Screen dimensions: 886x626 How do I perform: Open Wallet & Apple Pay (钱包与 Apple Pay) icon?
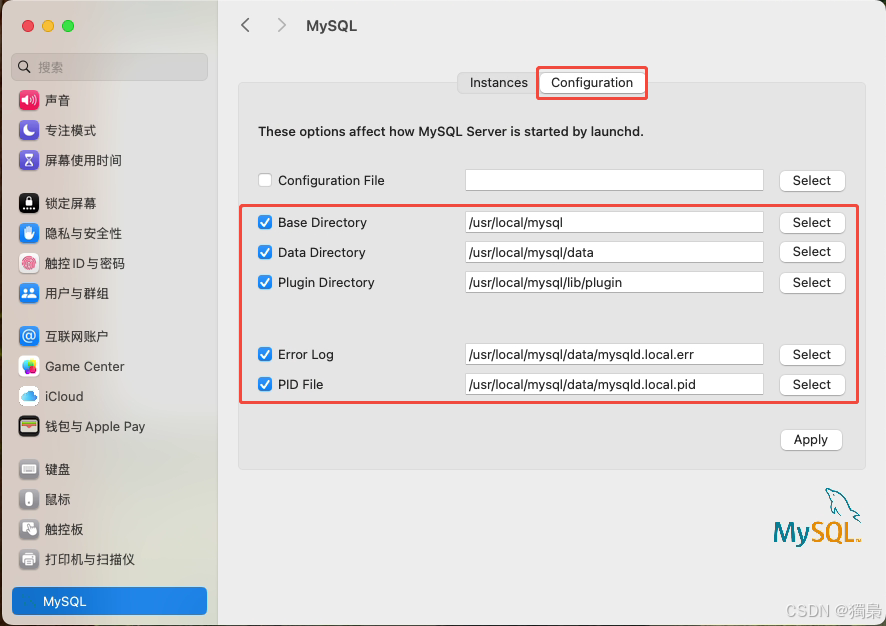coord(29,426)
